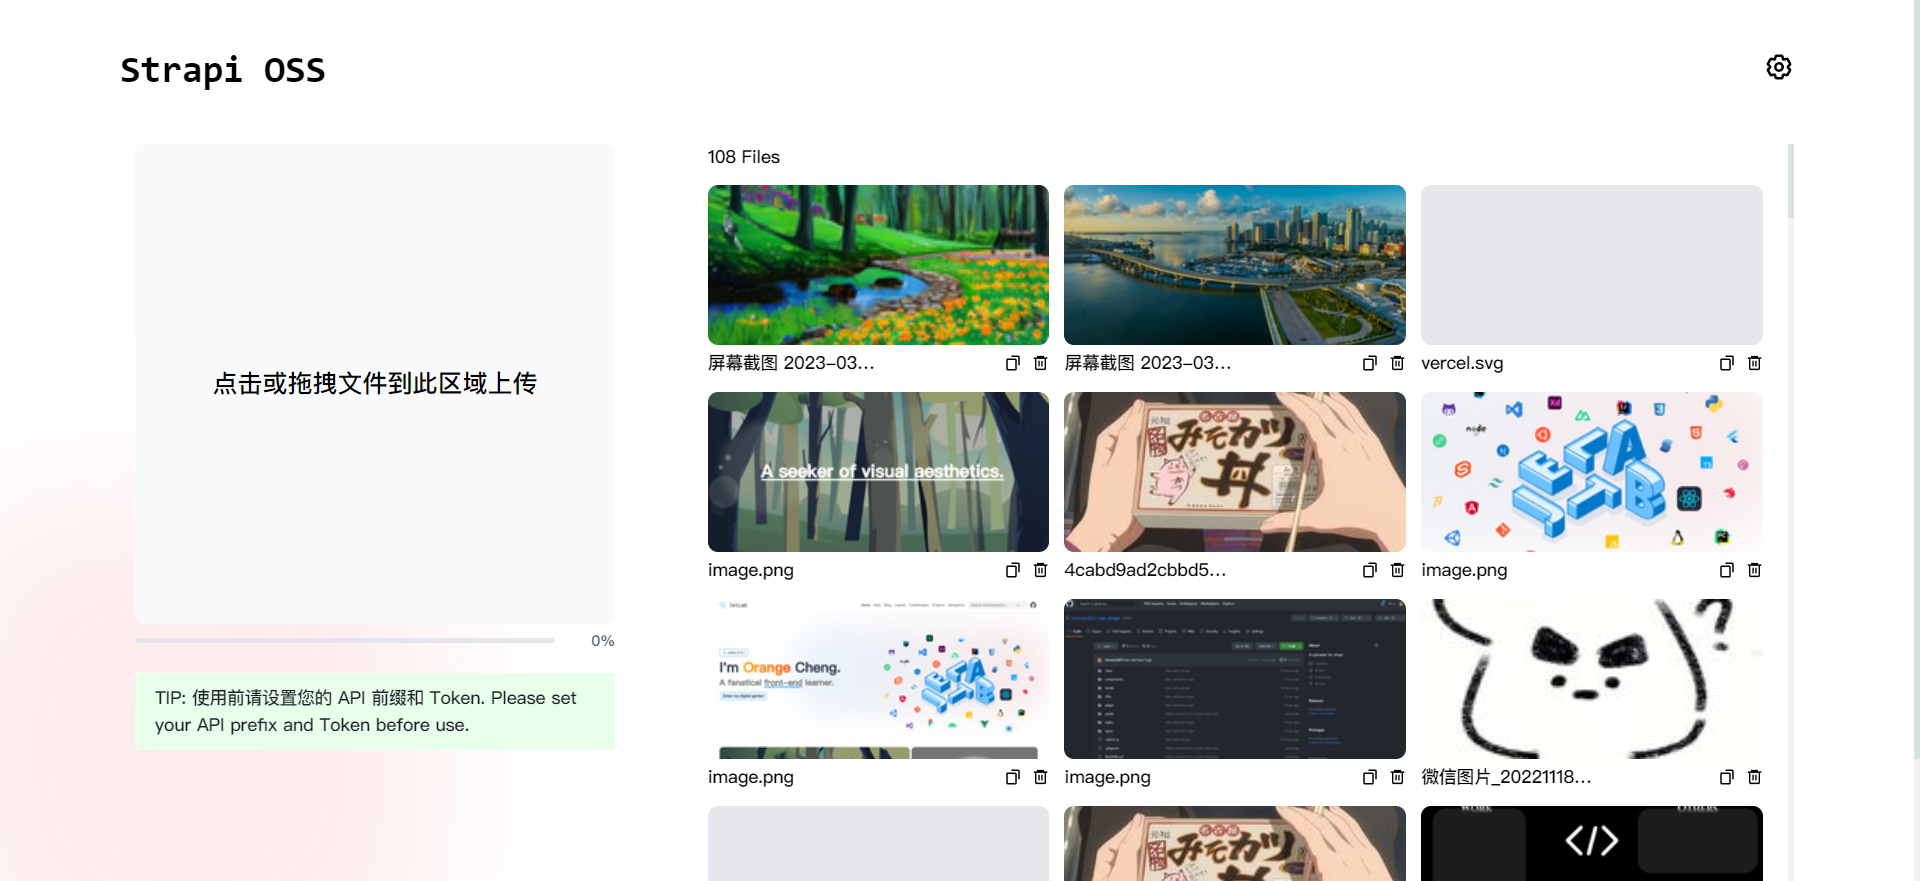Copy link of colorful LAB icons image.png

tap(1727, 570)
